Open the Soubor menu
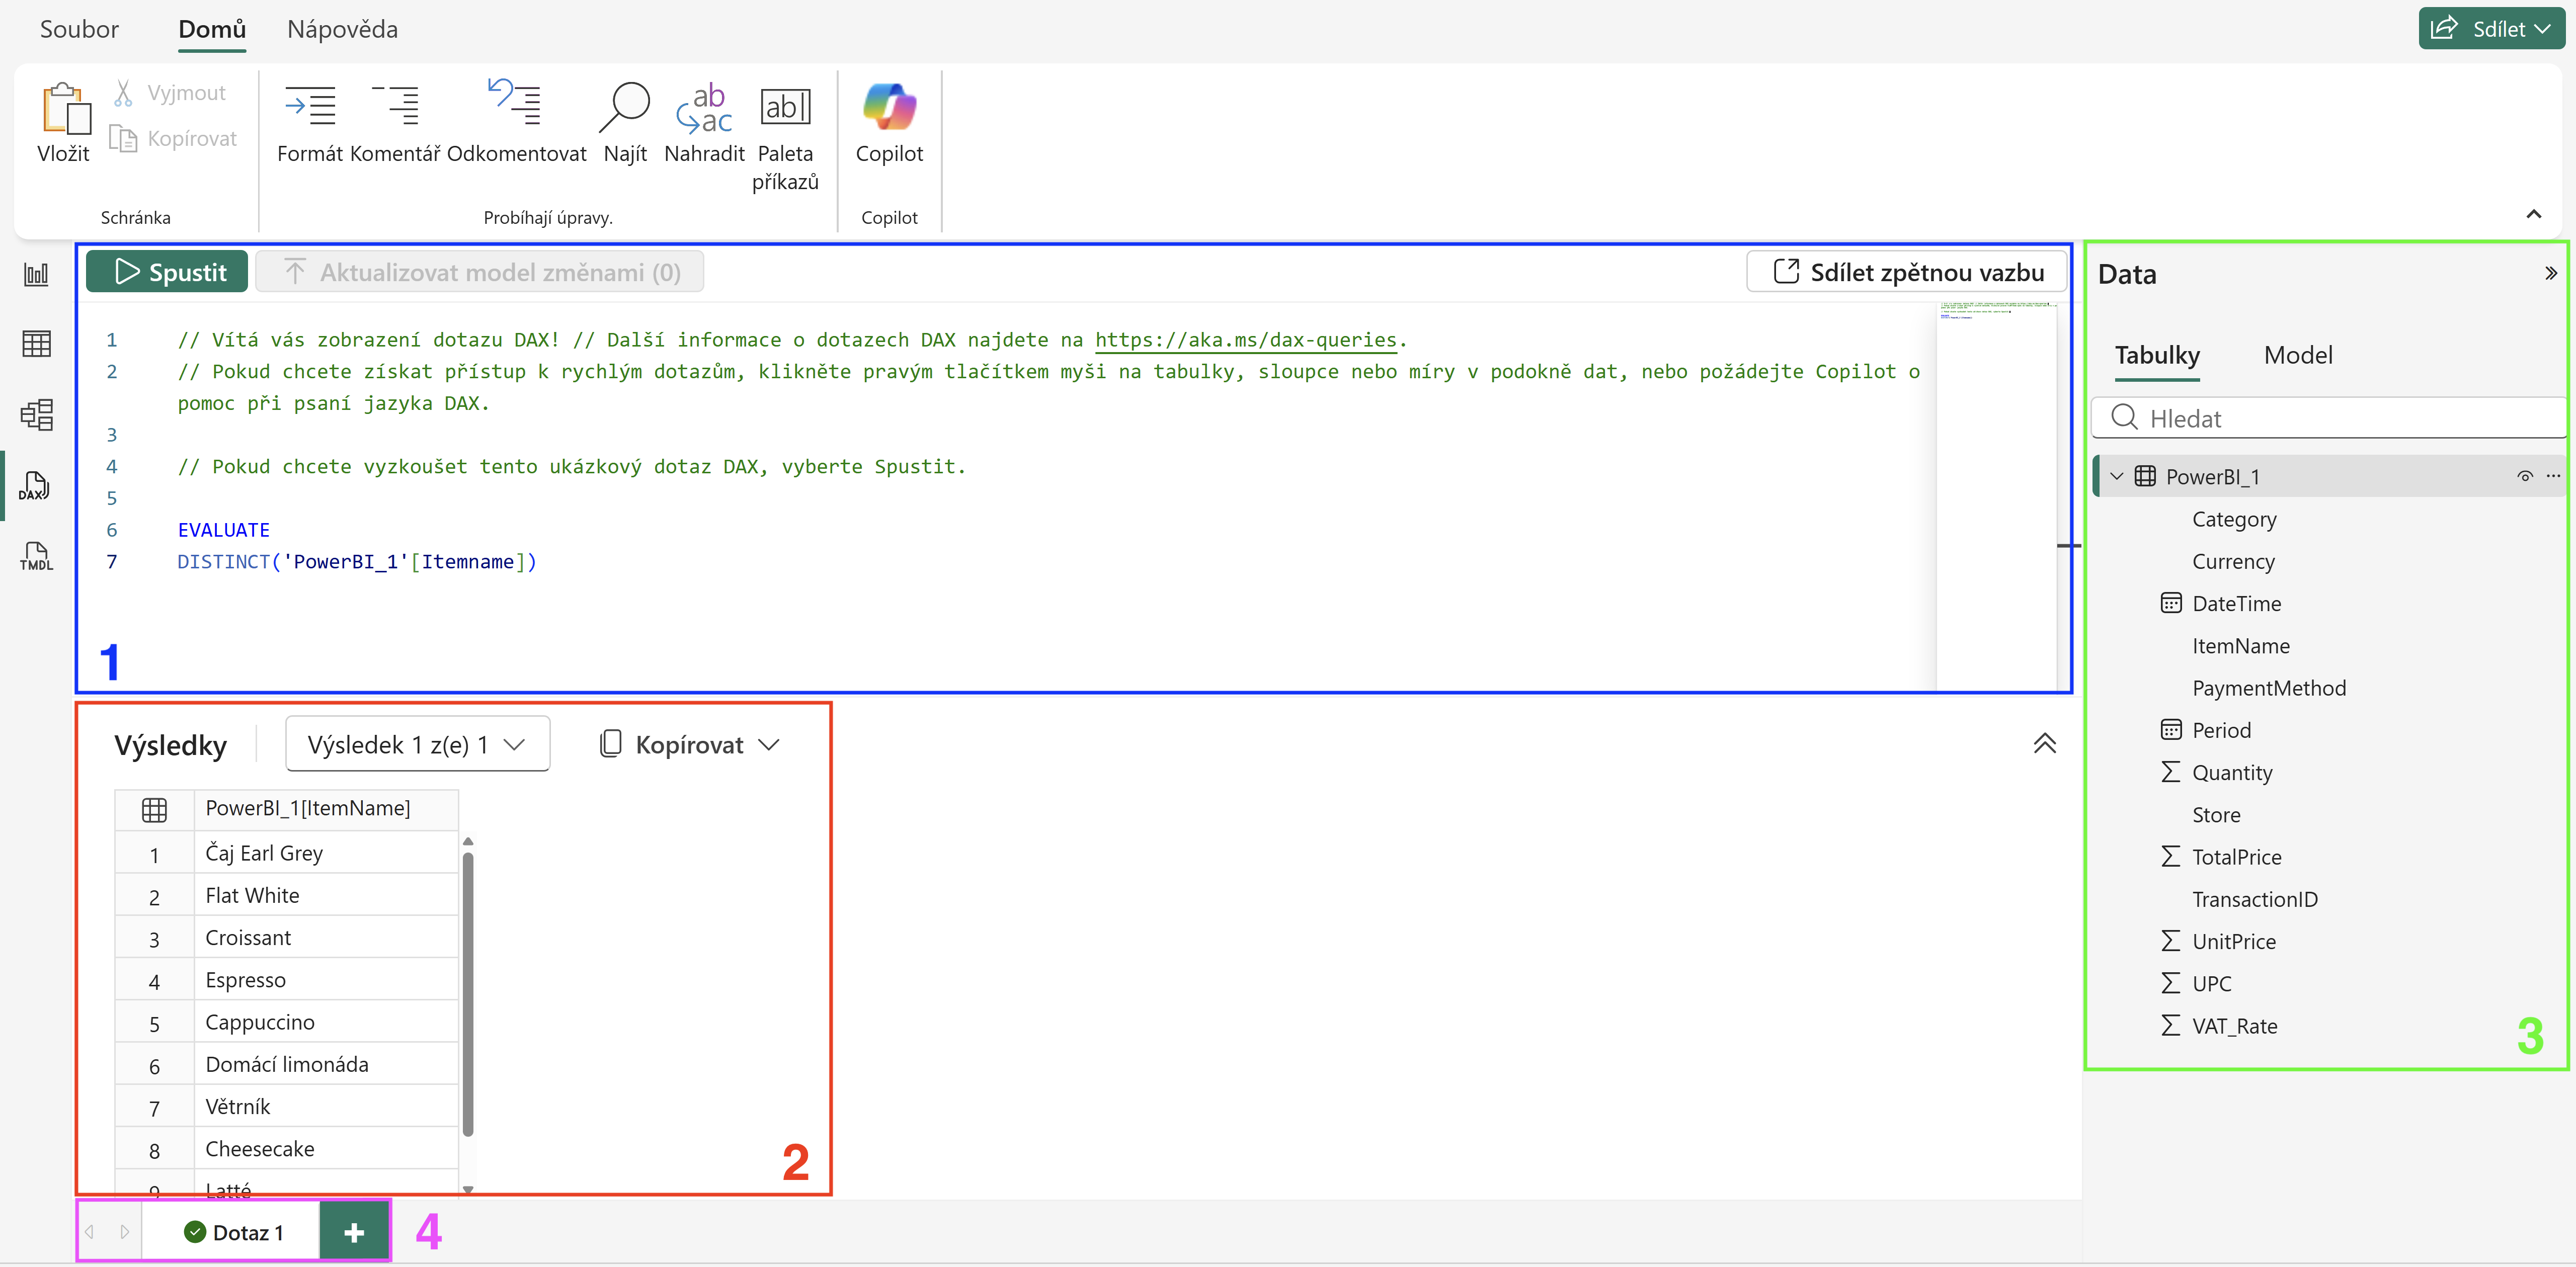This screenshot has width=2576, height=1267. [79, 29]
